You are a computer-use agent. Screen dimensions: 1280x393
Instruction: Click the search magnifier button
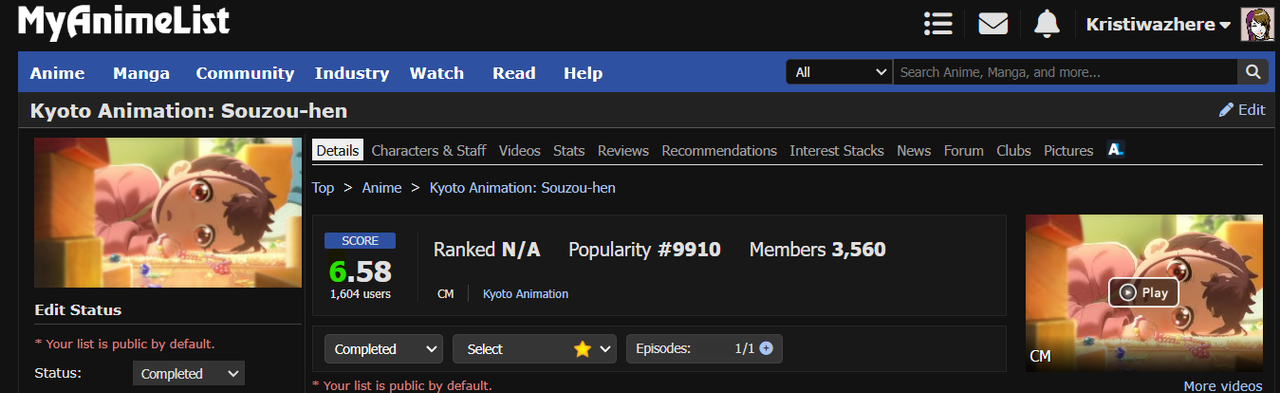(1252, 72)
